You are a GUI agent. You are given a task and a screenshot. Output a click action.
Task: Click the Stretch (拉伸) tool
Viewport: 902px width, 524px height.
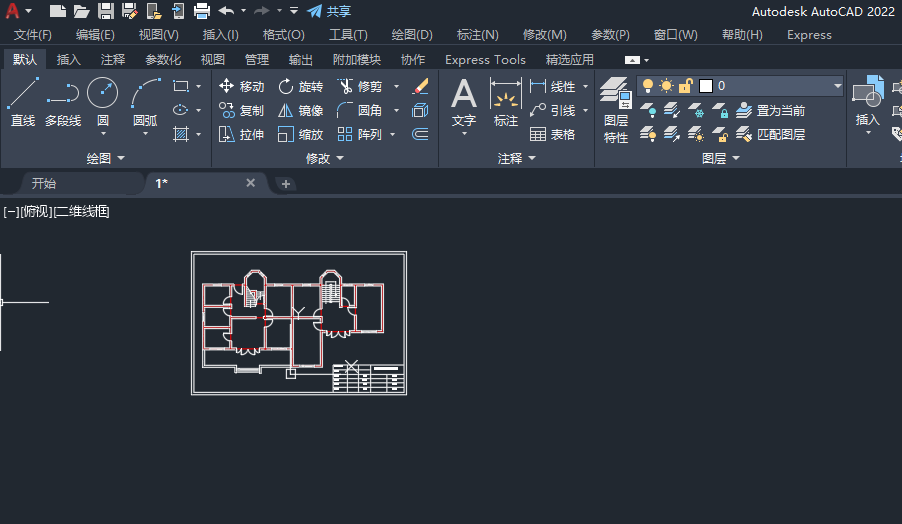(x=242, y=134)
